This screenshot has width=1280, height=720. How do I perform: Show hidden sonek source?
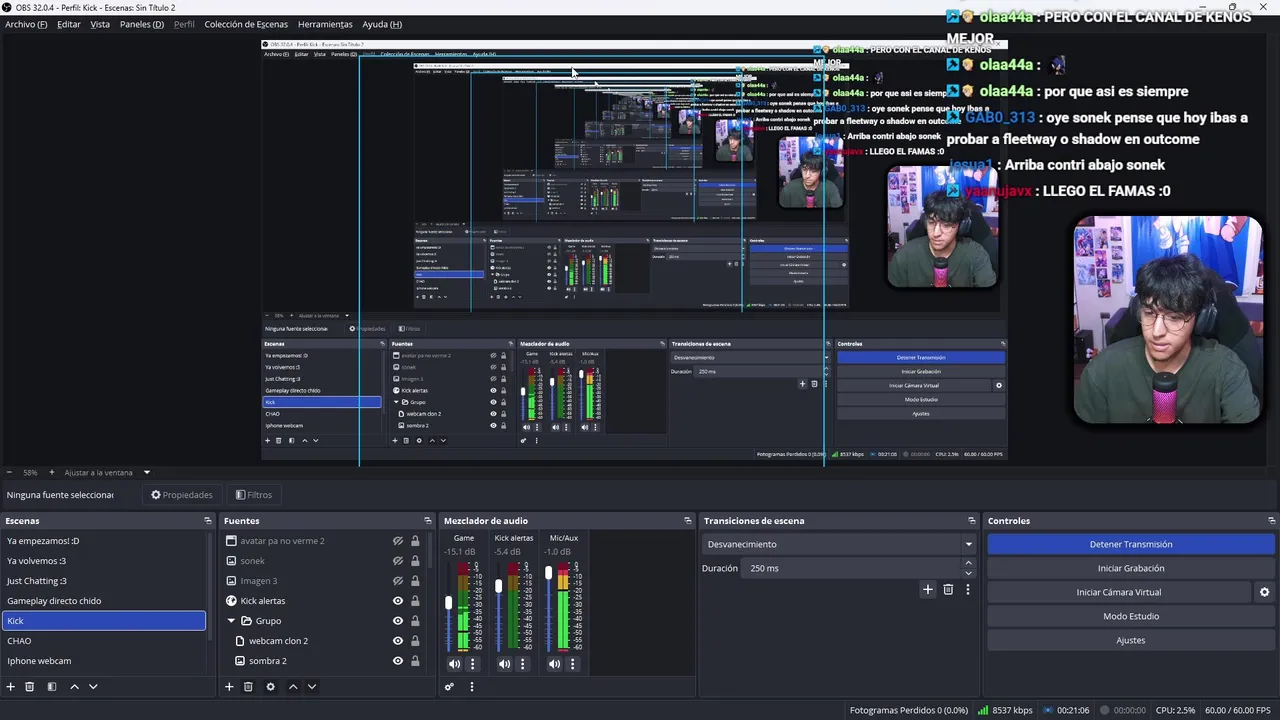[x=398, y=561]
